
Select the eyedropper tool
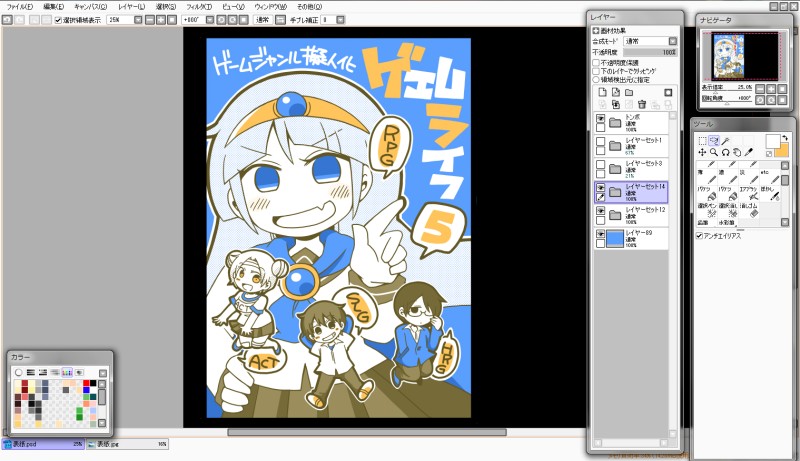(748, 152)
